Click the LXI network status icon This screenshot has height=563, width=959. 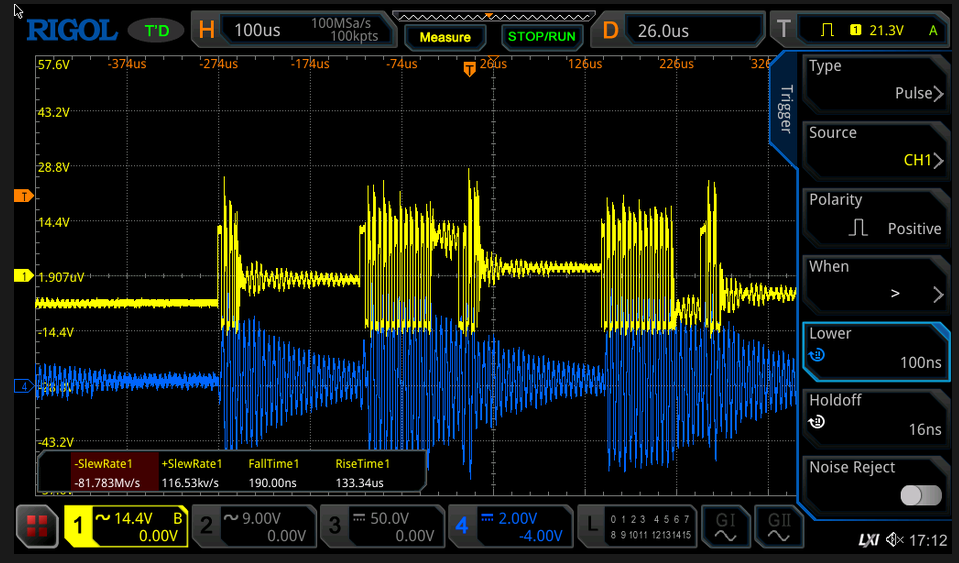(x=868, y=540)
